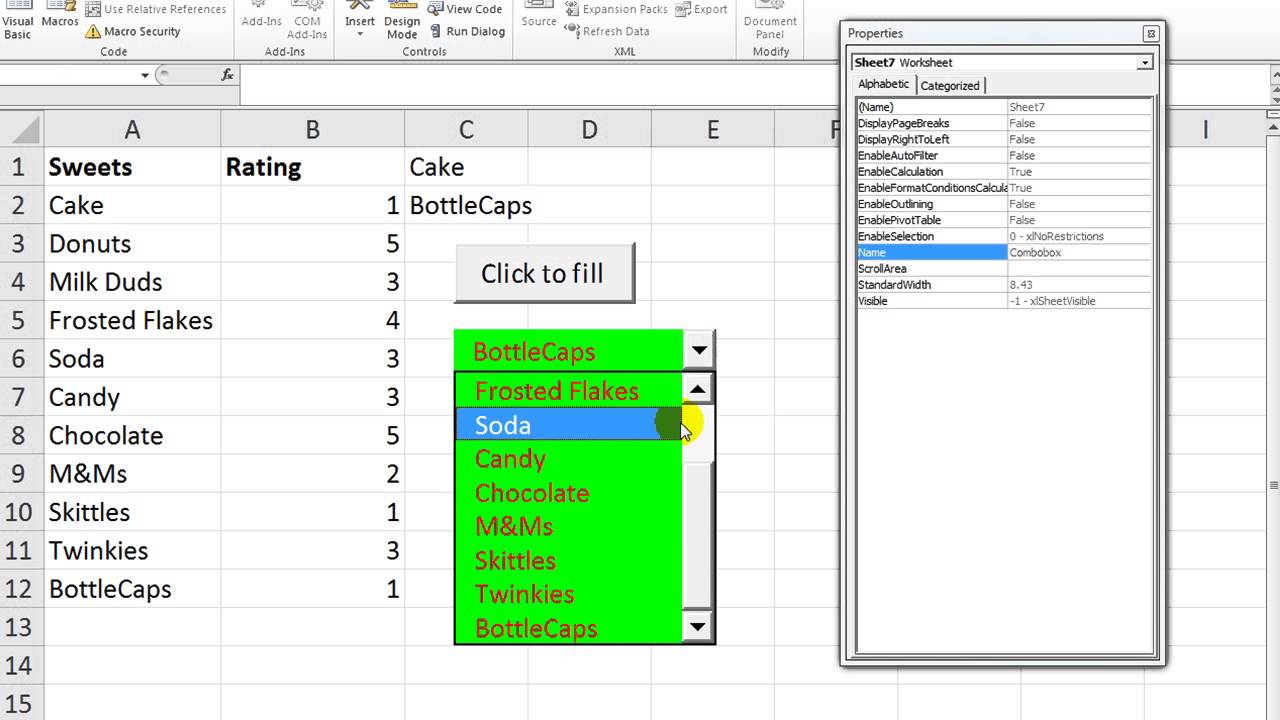Switch to the Categorized tab
1280x720 pixels.
tap(951, 86)
